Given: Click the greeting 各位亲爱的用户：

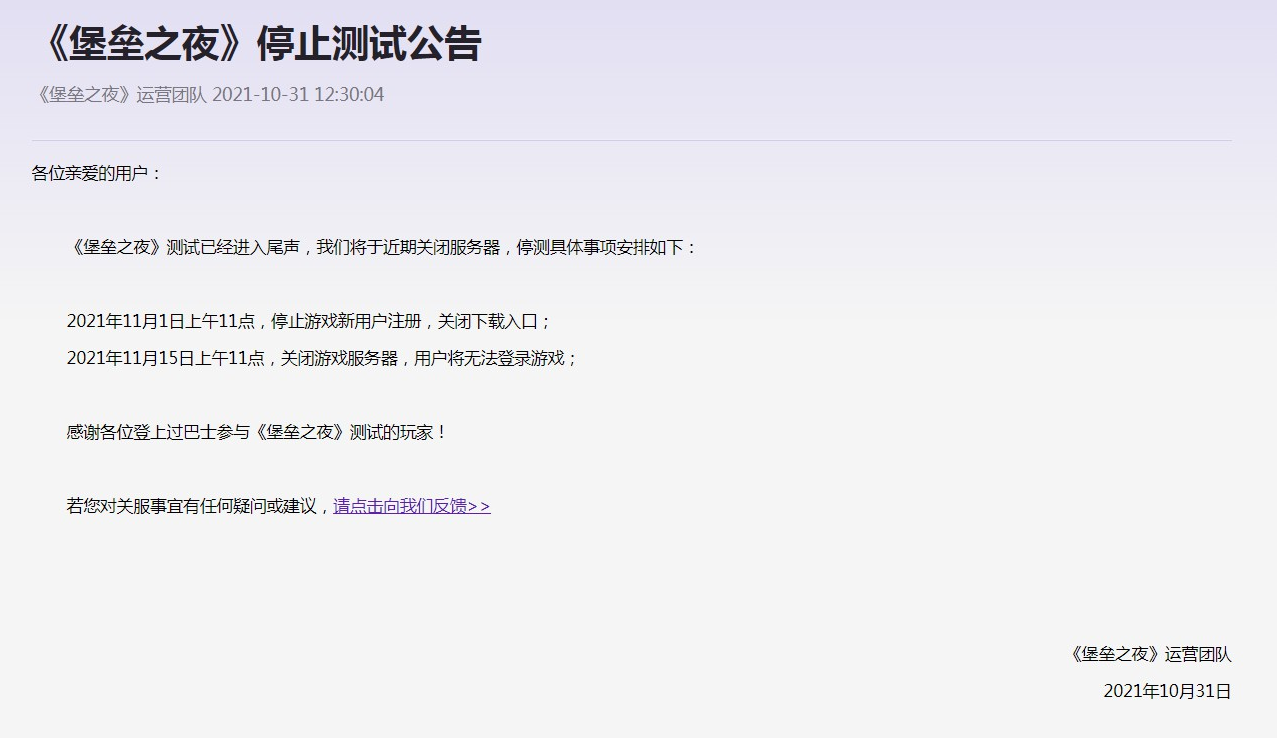Looking at the screenshot, I should [x=97, y=174].
